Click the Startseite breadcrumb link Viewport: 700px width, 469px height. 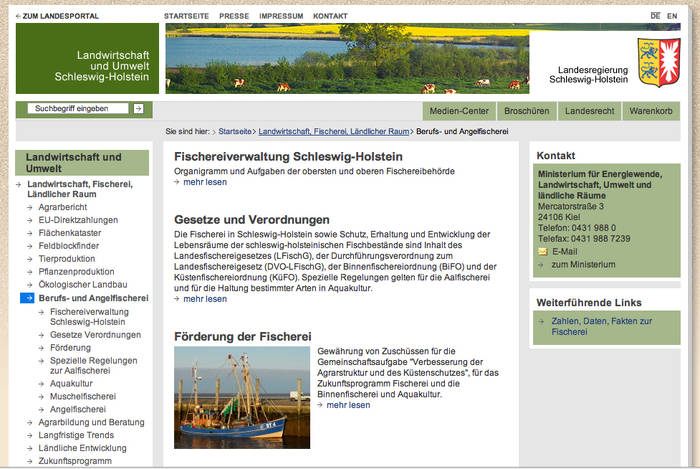point(235,131)
